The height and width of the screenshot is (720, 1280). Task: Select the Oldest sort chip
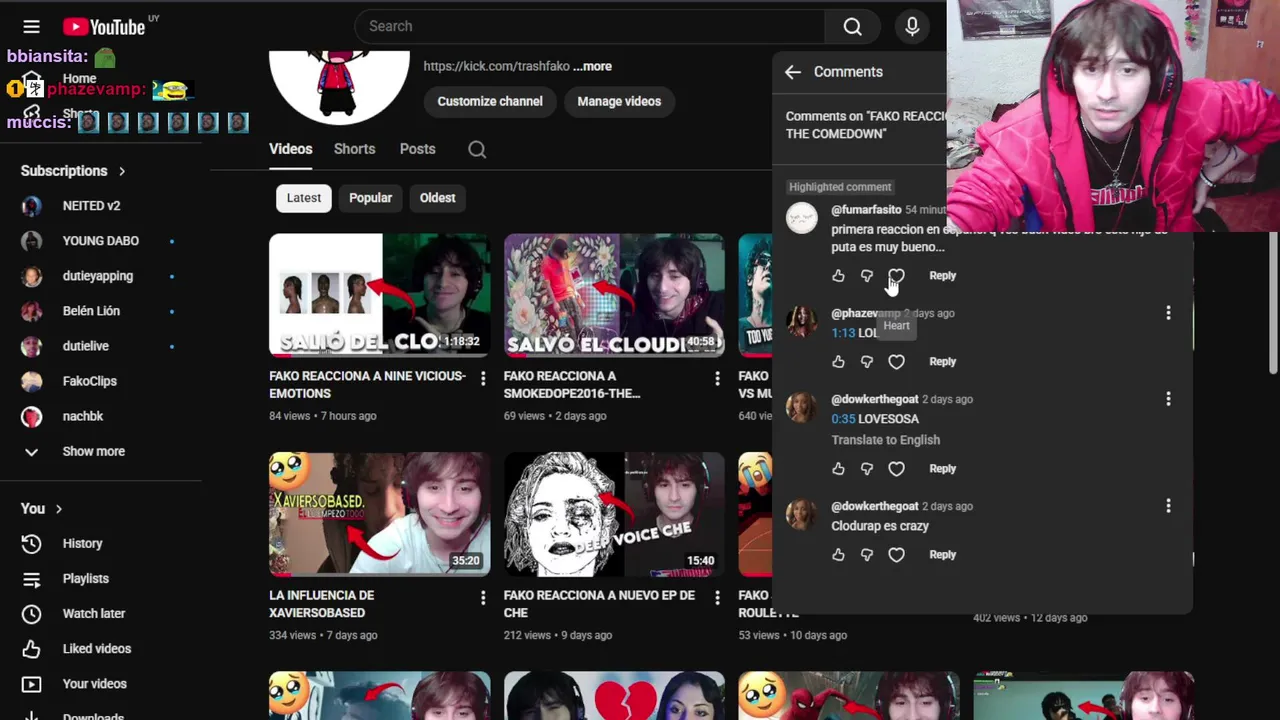coord(437,198)
